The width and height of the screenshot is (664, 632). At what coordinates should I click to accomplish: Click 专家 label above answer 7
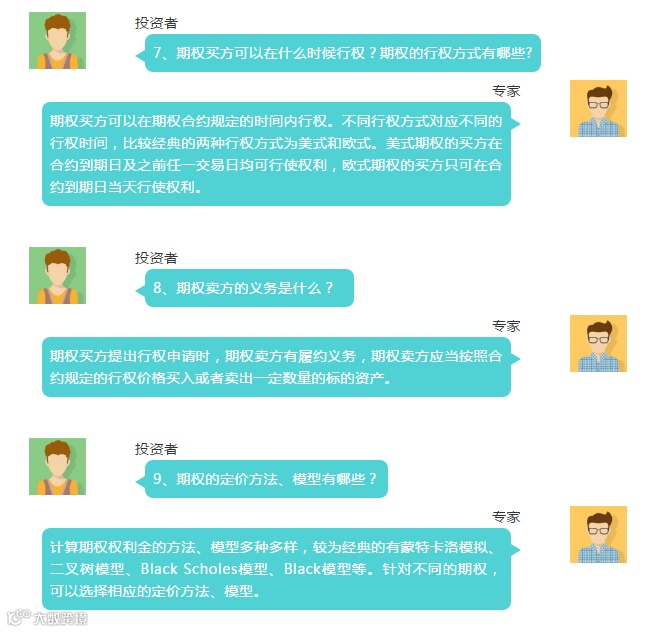point(506,91)
